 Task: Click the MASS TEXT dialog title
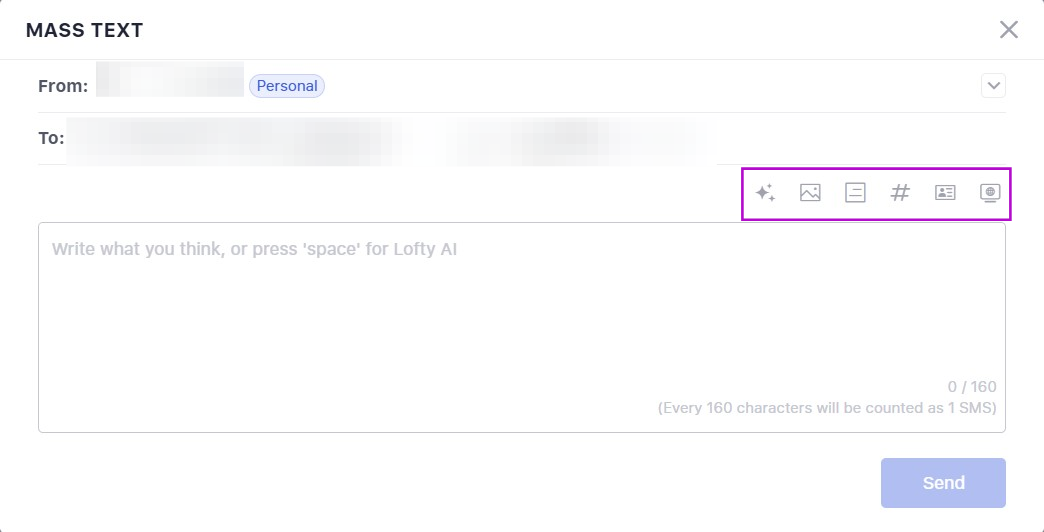tap(85, 30)
